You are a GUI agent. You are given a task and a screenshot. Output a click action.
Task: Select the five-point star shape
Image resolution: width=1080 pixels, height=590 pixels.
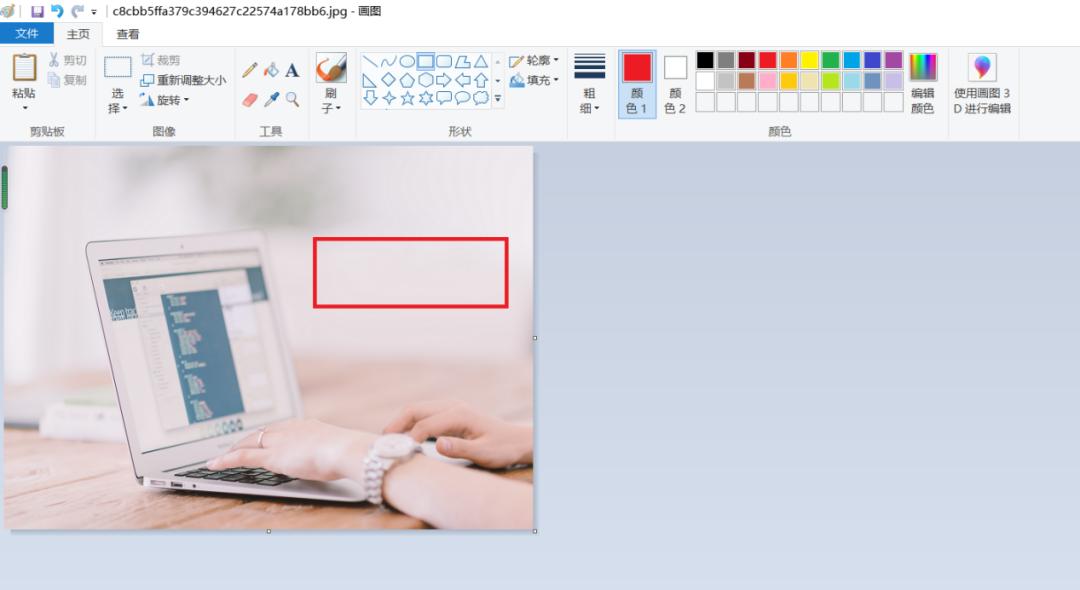407,98
